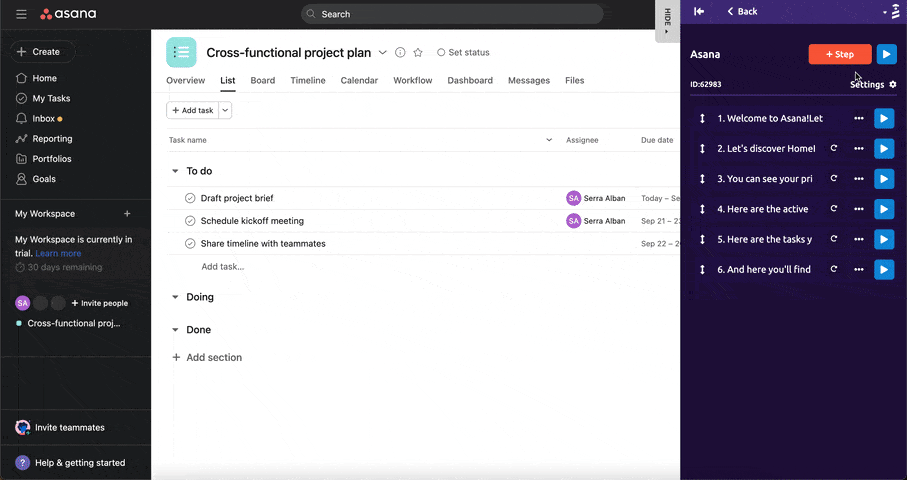Screen dimensions: 907x480
Task: Switch to the Overview tab
Action: point(186,80)
